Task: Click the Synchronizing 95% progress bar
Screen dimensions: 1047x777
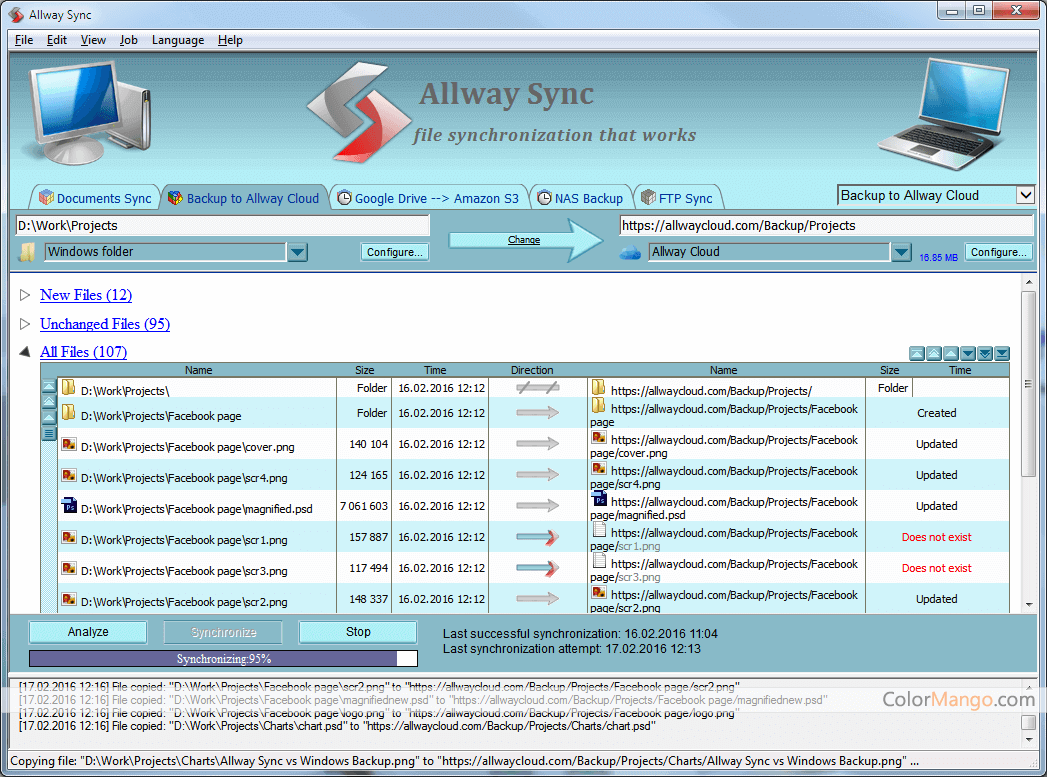Action: [x=223, y=659]
